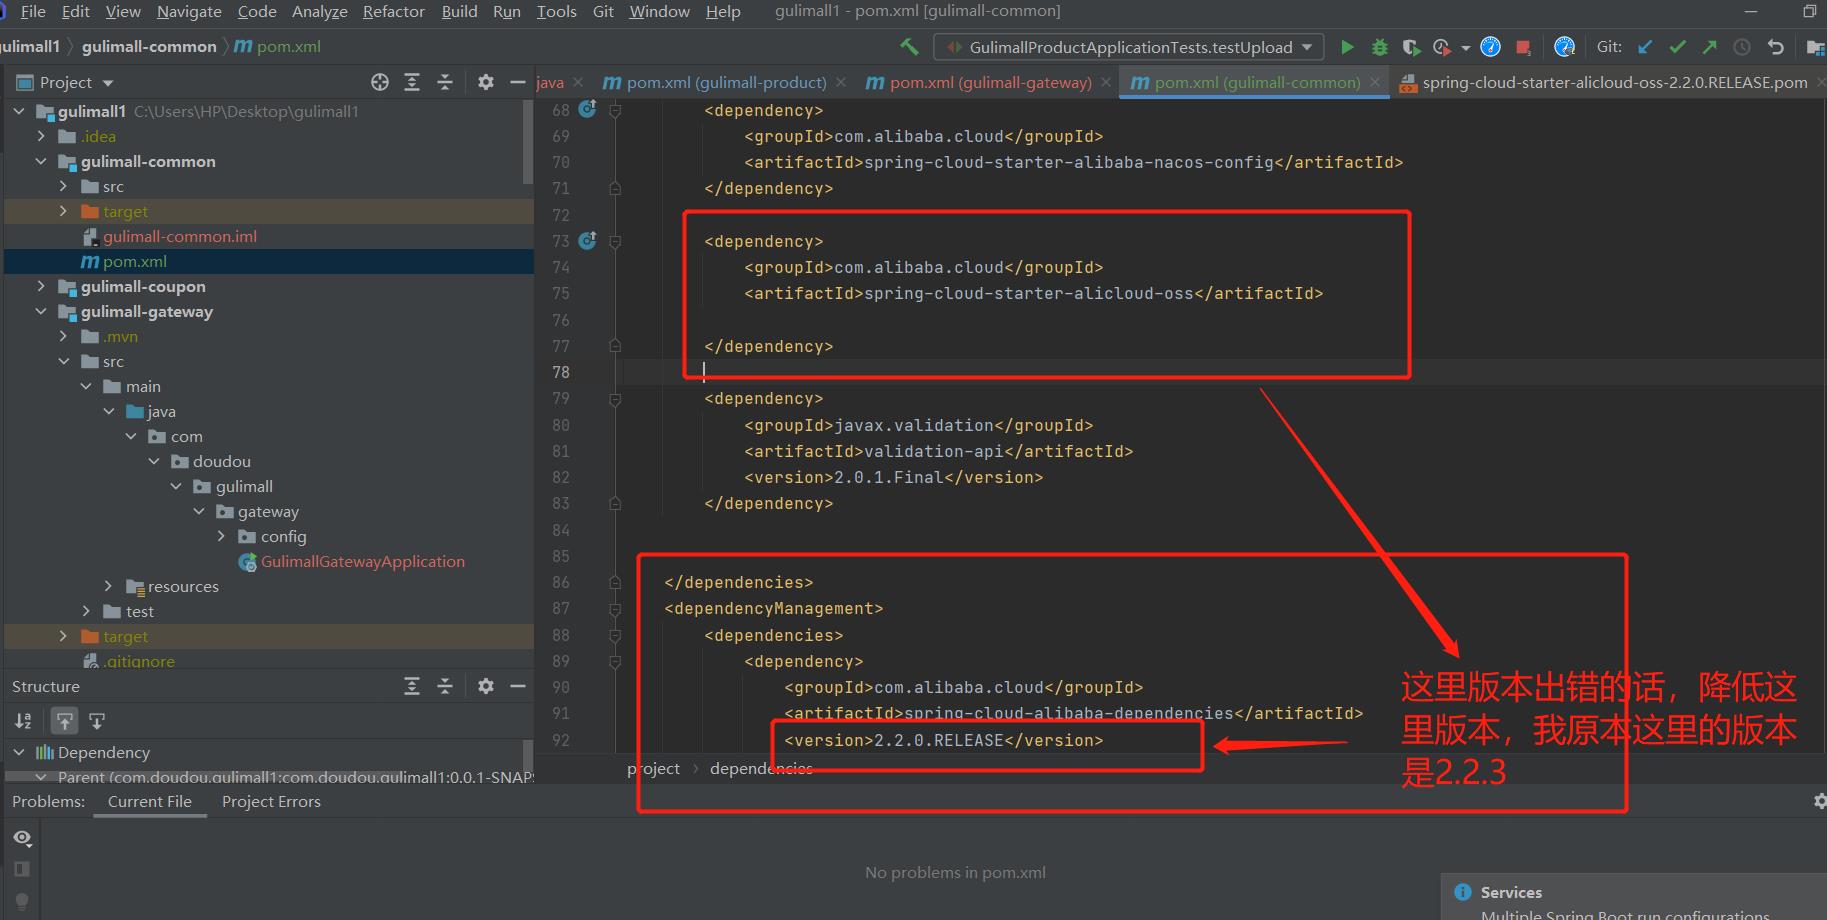Hide the Project panel with minus icon

click(517, 82)
